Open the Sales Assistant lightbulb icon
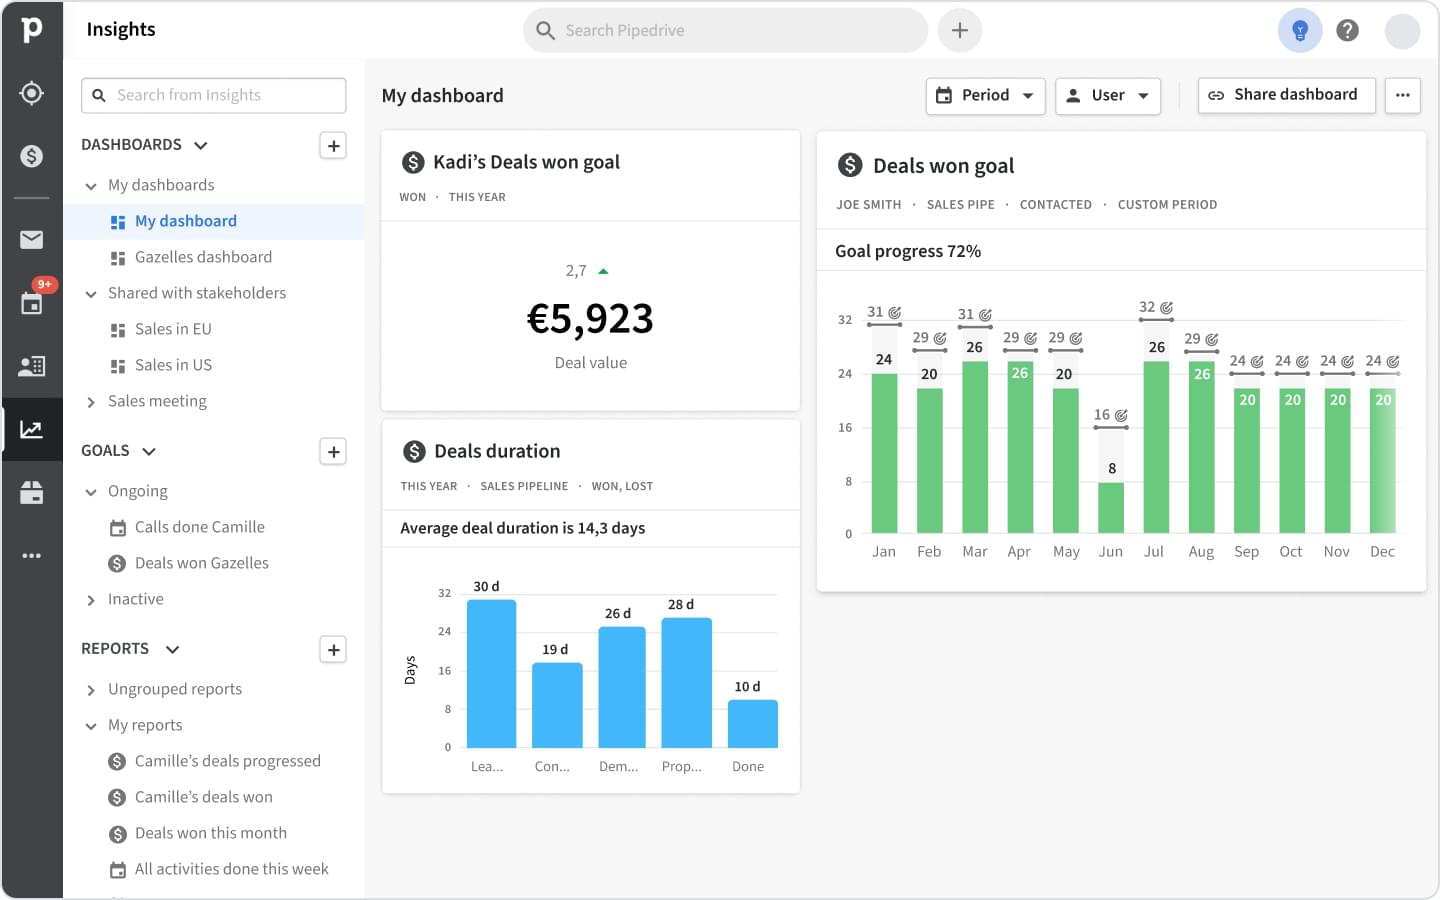Viewport: 1440px width, 900px height. (x=1300, y=30)
